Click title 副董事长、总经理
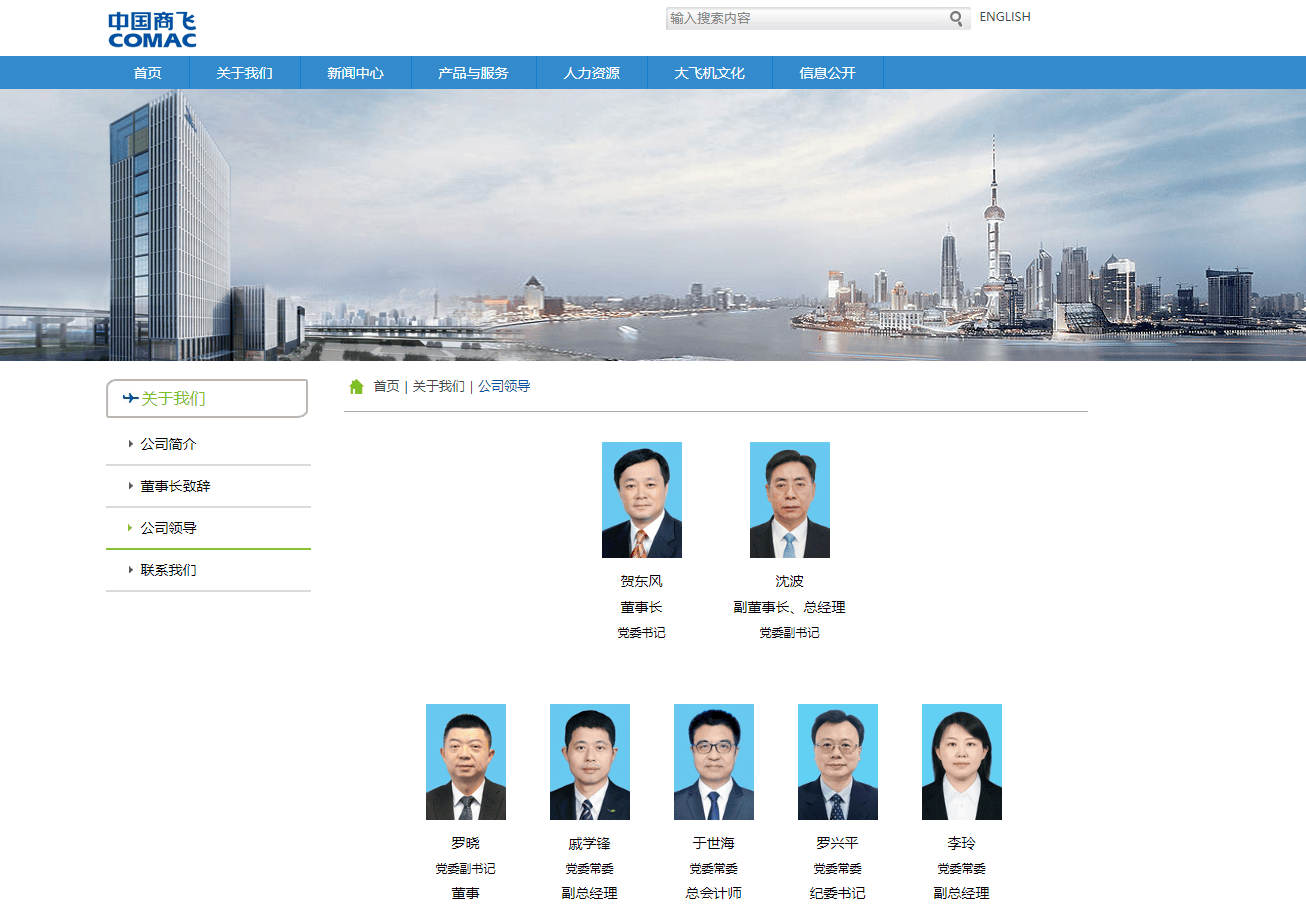The height and width of the screenshot is (912, 1306). [x=789, y=607]
